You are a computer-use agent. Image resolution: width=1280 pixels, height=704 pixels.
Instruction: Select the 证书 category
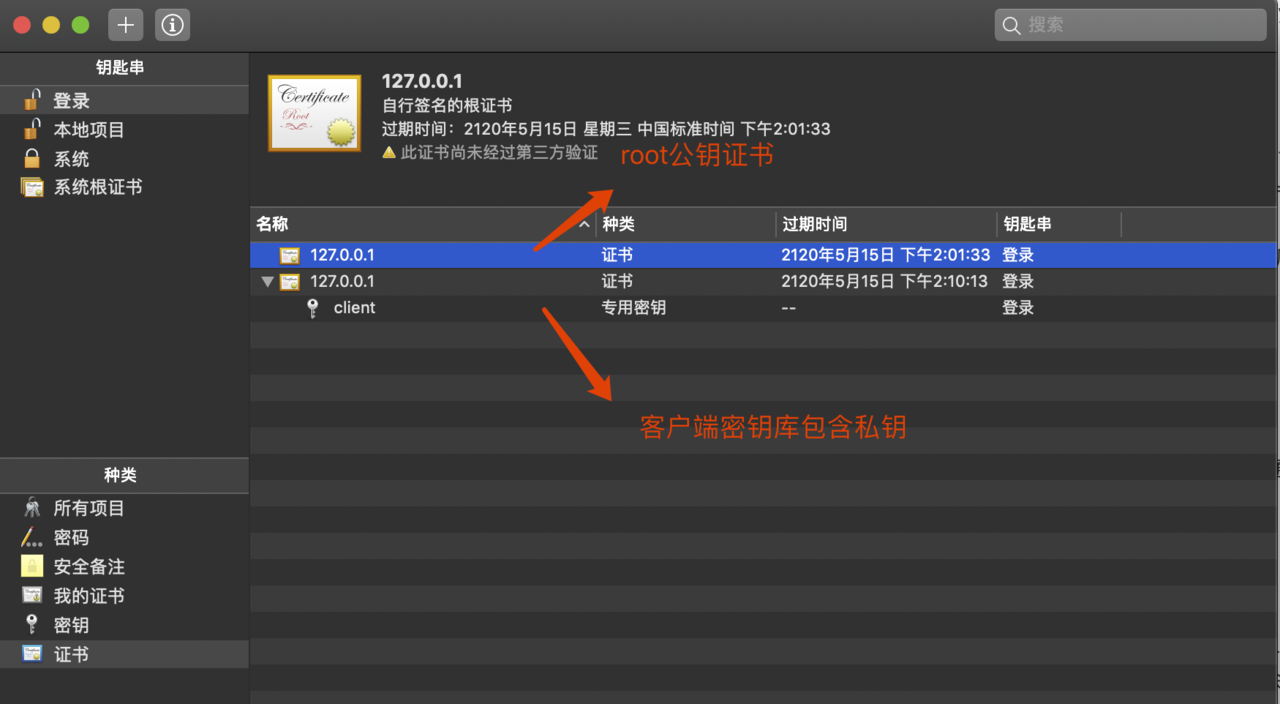71,654
